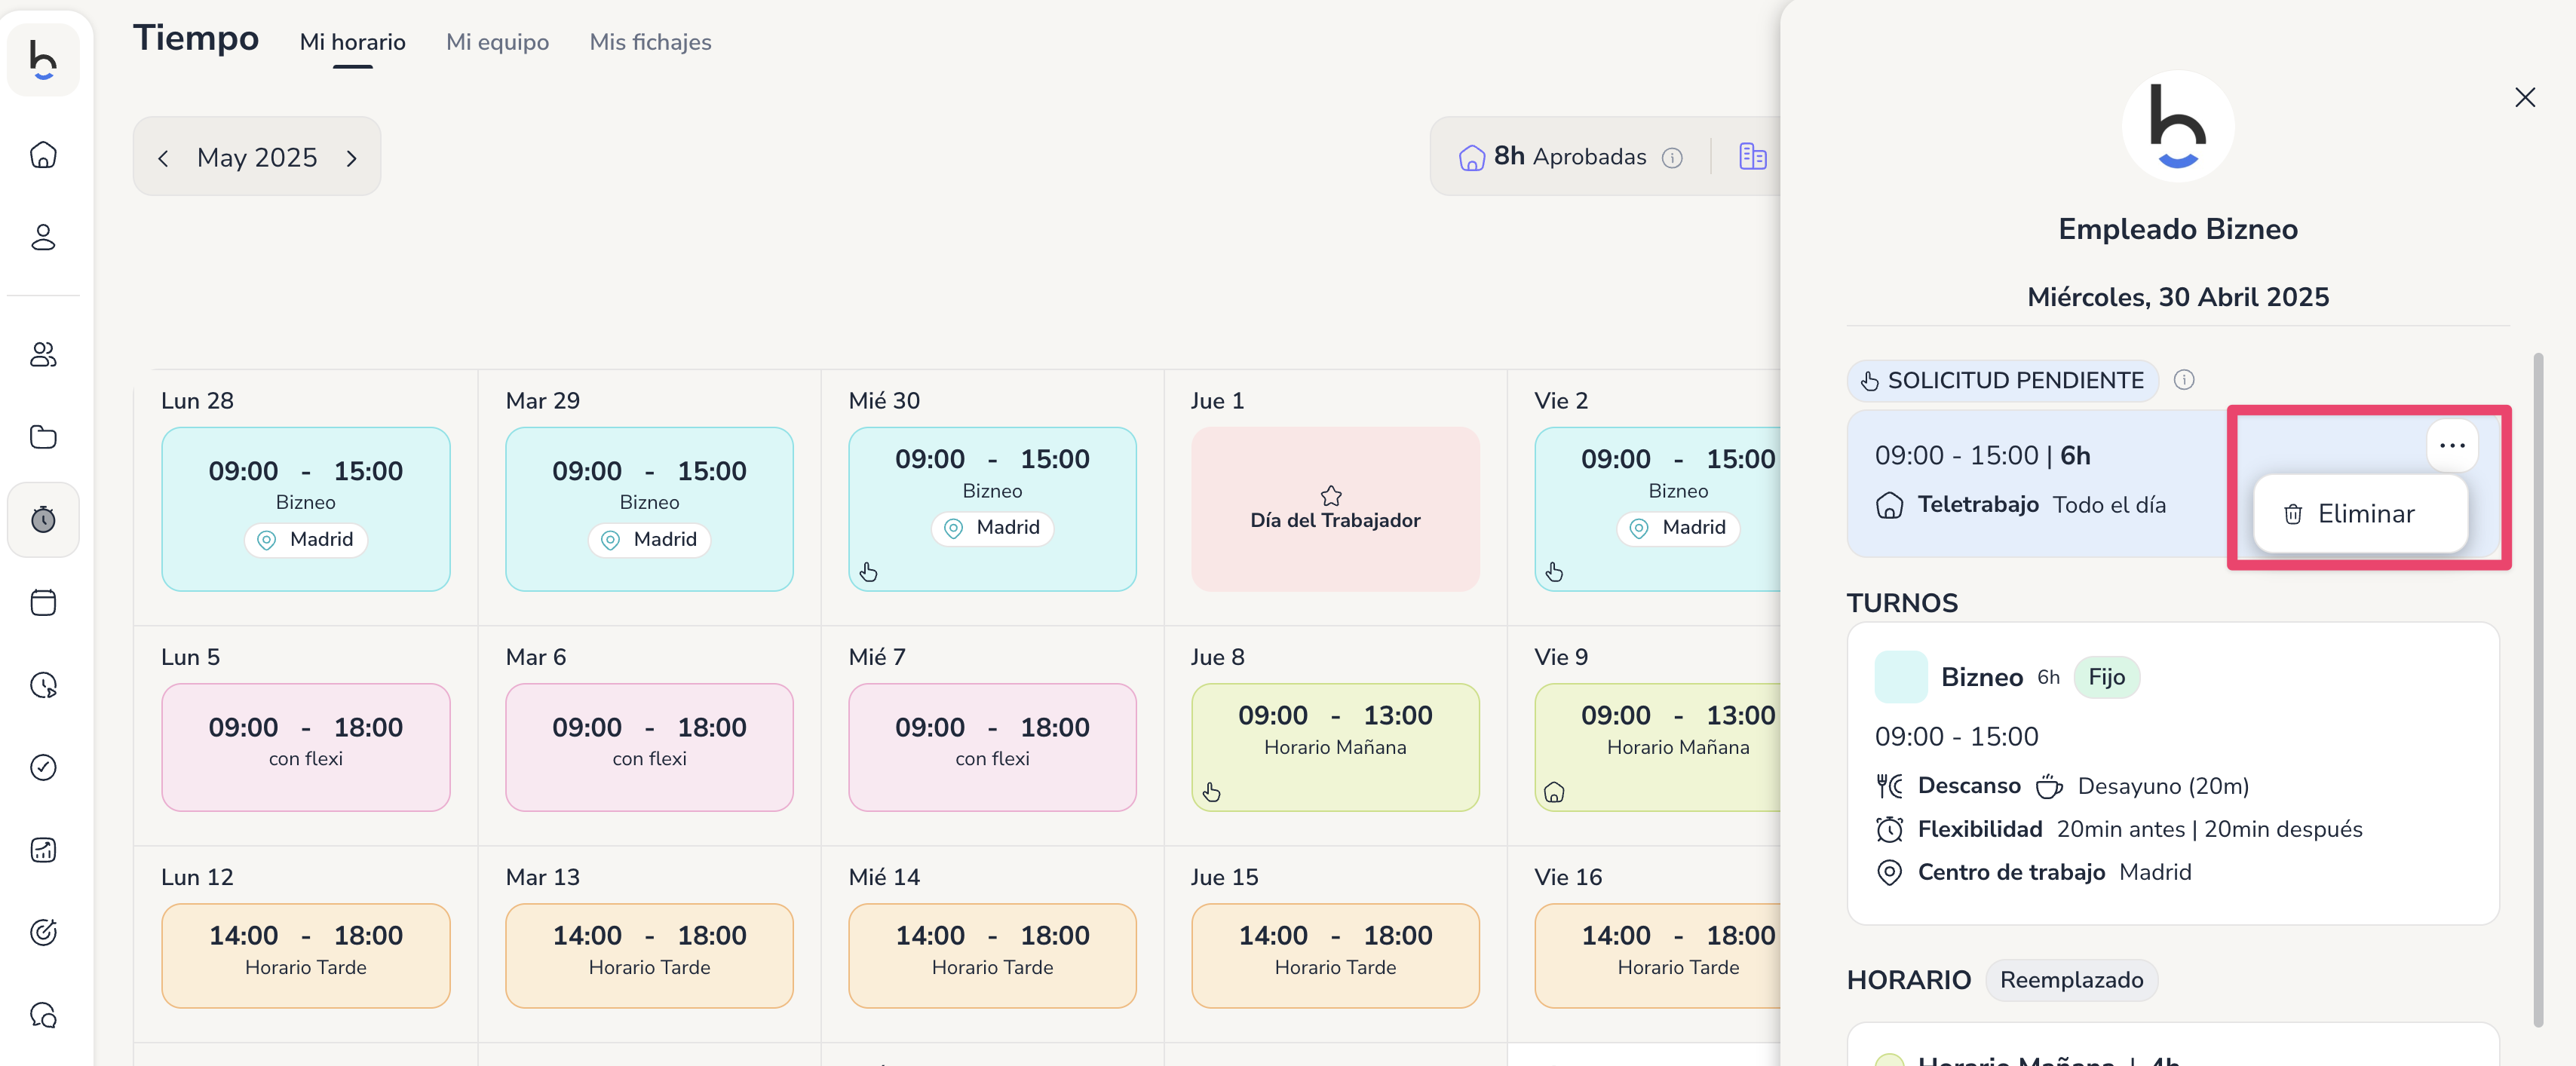
Task: Open the calendar icon in sidebar
Action: [x=43, y=602]
